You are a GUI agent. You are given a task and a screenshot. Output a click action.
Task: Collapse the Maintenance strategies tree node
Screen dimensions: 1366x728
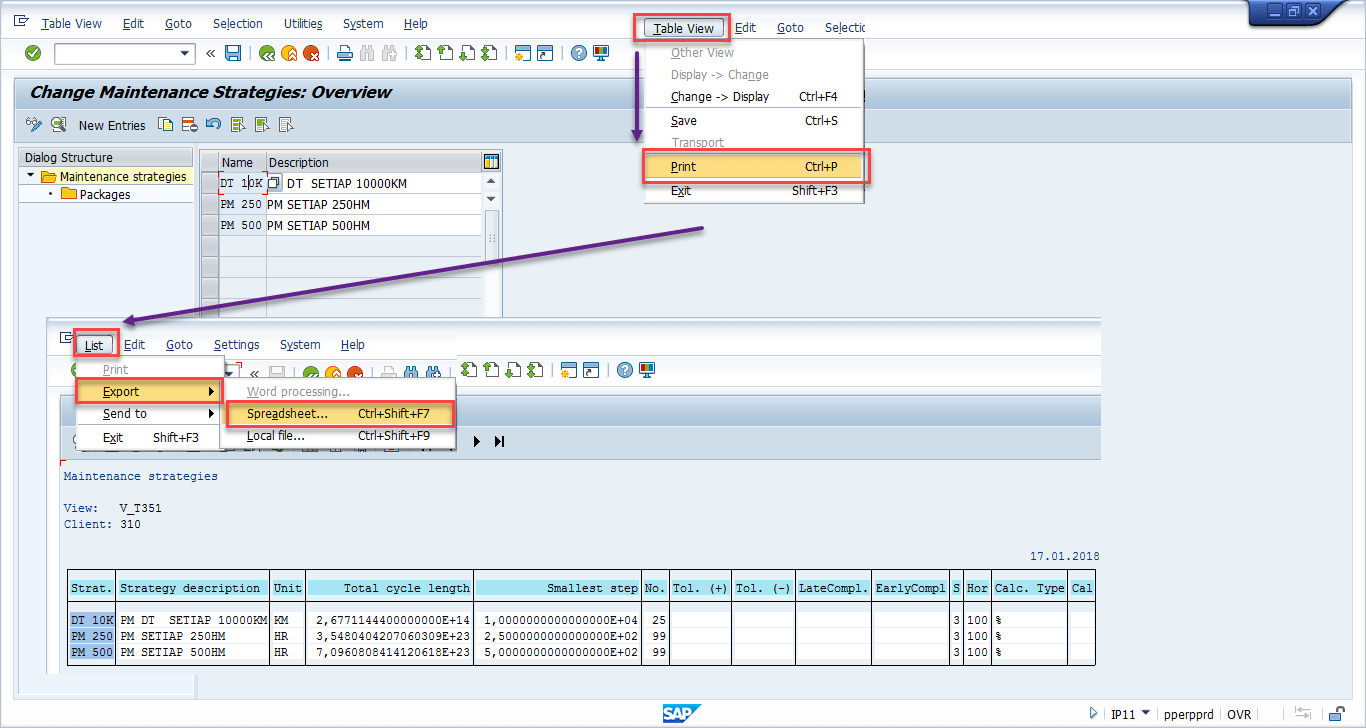(31, 176)
